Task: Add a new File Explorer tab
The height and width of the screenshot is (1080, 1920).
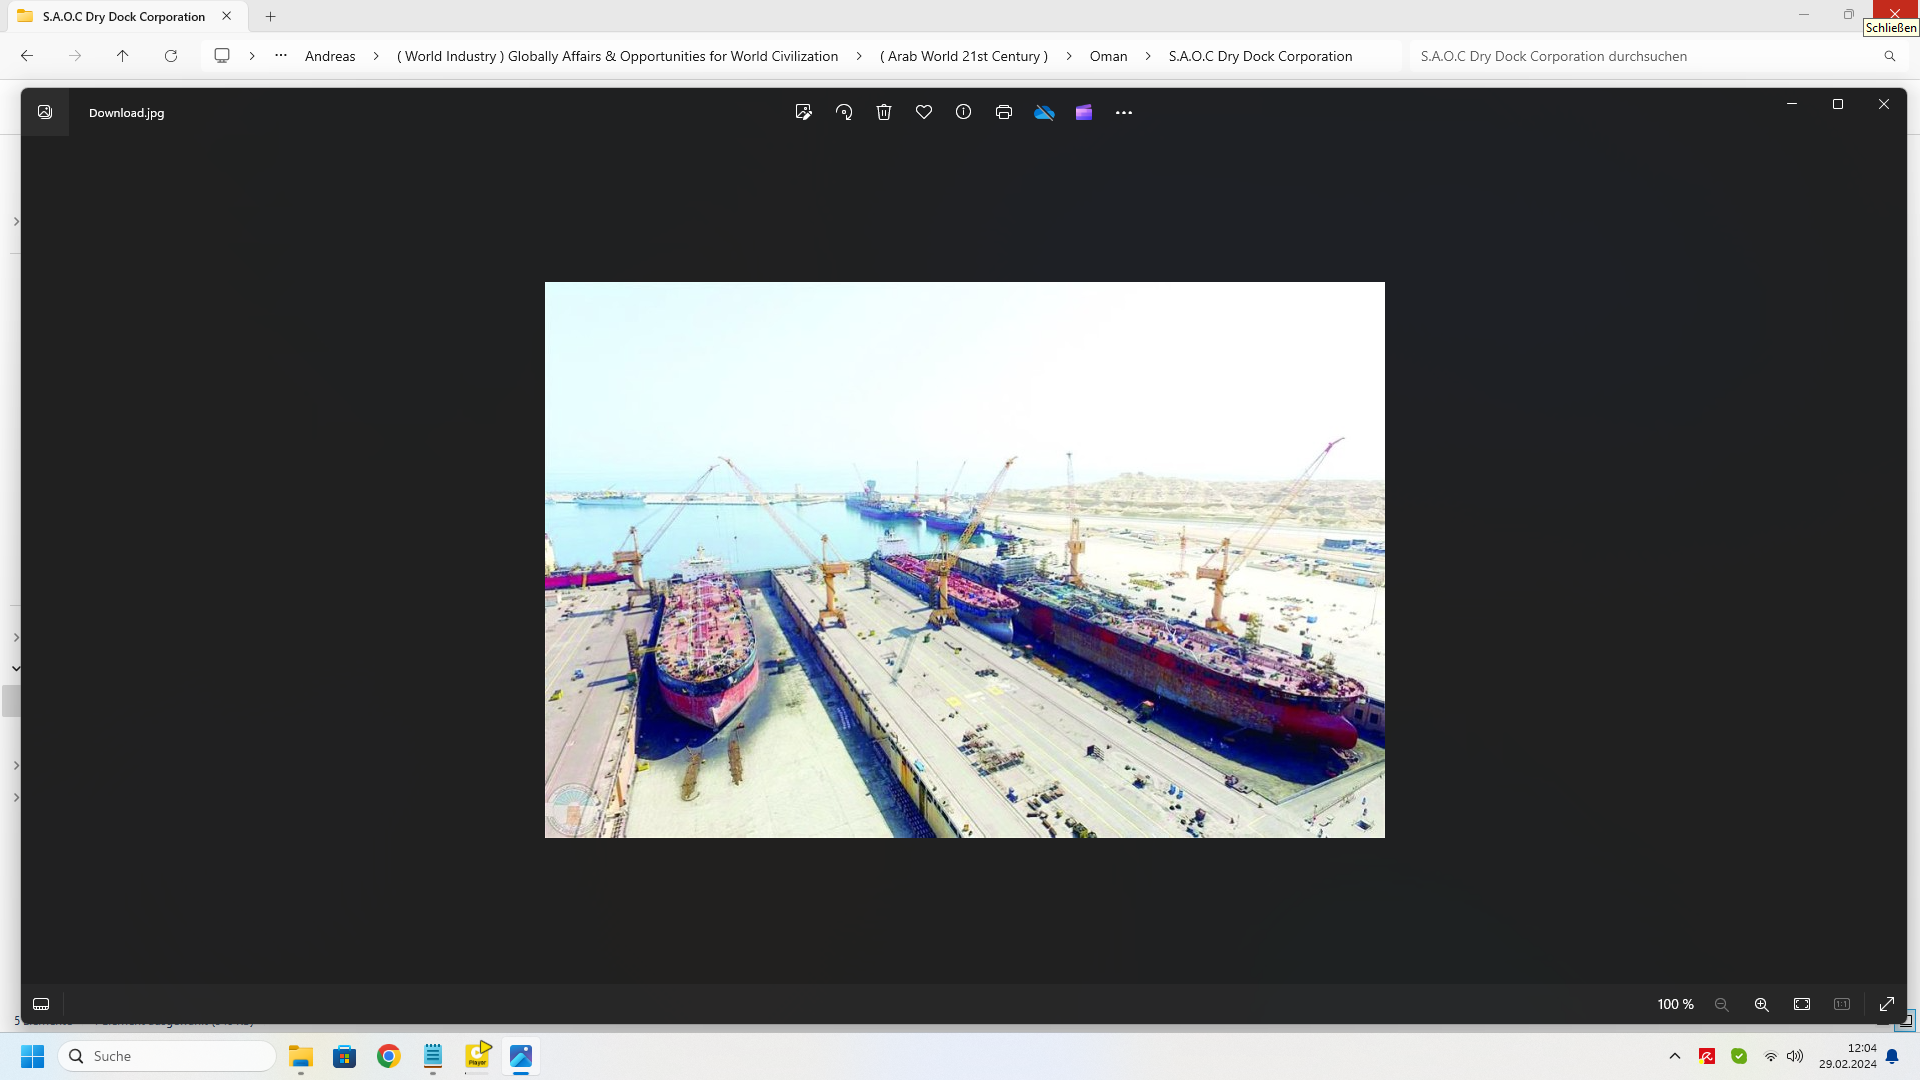Action: (270, 16)
